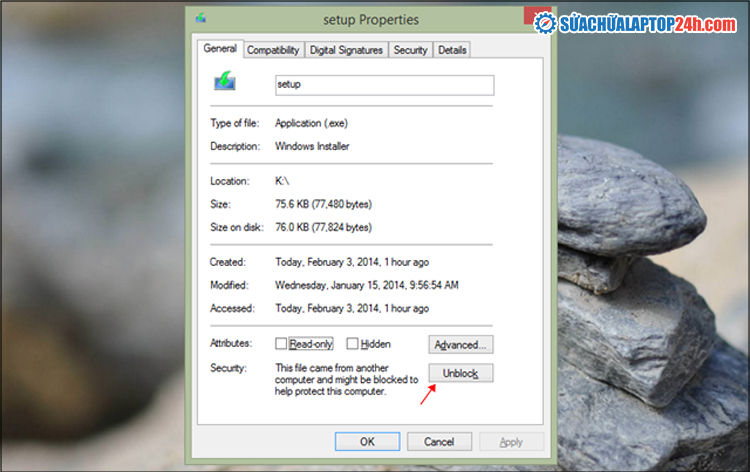The width and height of the screenshot is (750, 472).
Task: Show the Details tab
Action: pyautogui.click(x=452, y=50)
